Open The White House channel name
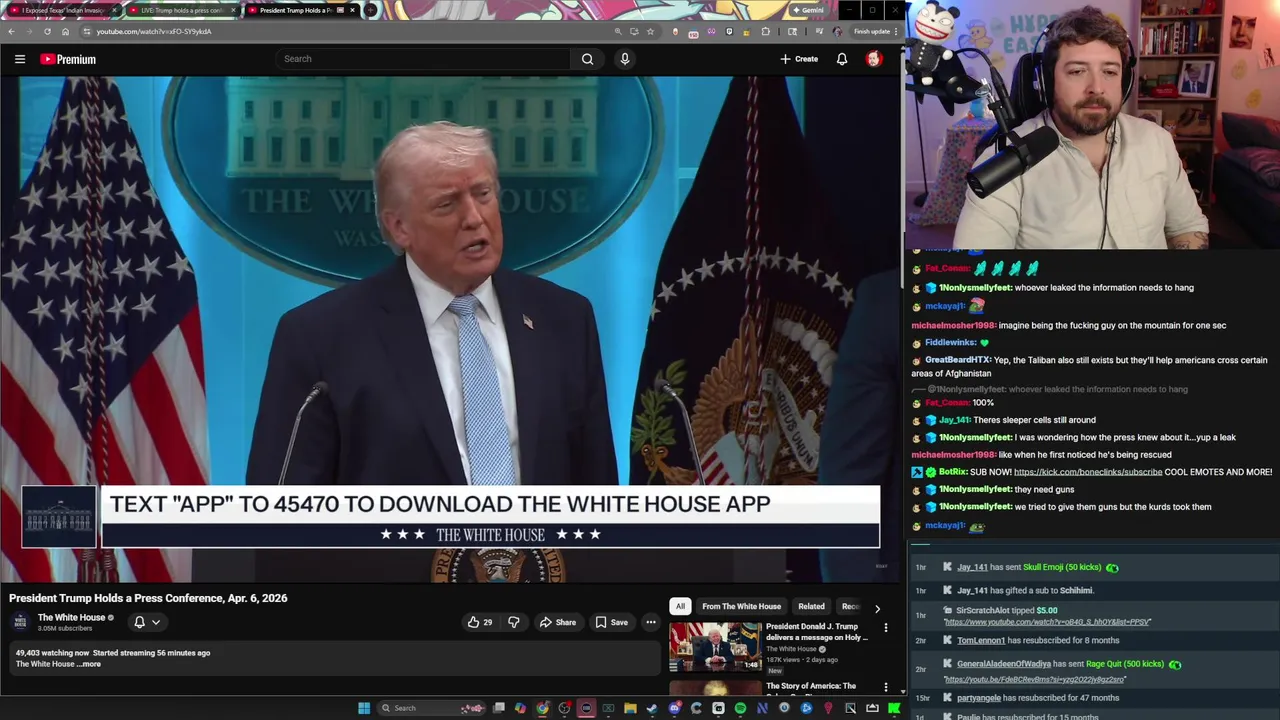 [x=71, y=617]
